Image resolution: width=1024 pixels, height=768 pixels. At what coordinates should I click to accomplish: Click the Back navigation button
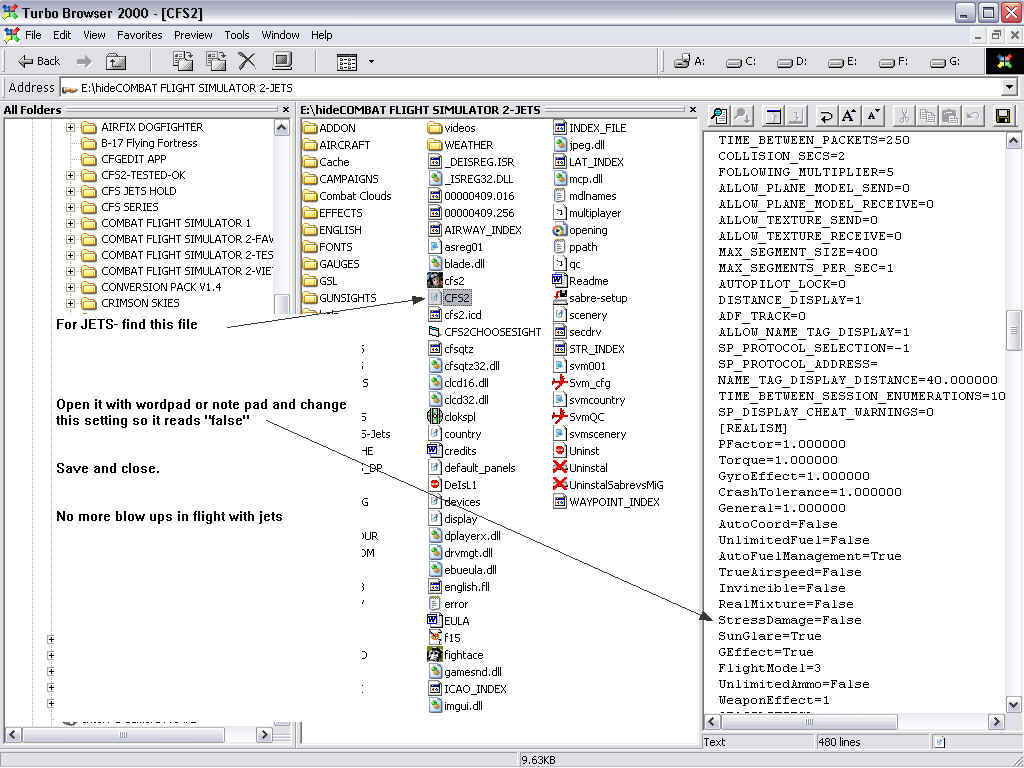point(39,61)
